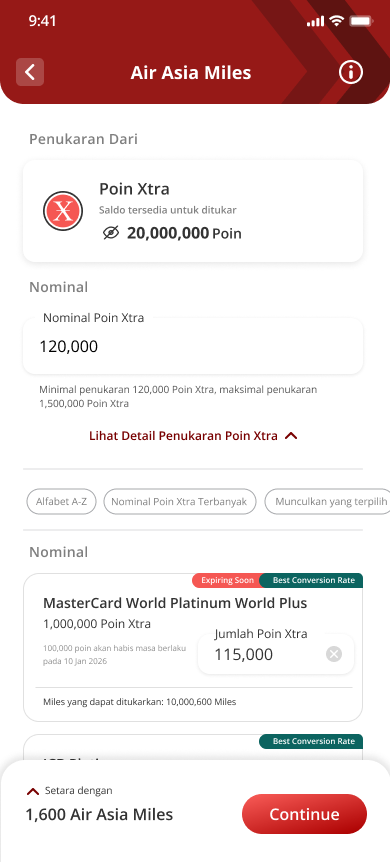Tap the cellular signal icon

click(316, 21)
